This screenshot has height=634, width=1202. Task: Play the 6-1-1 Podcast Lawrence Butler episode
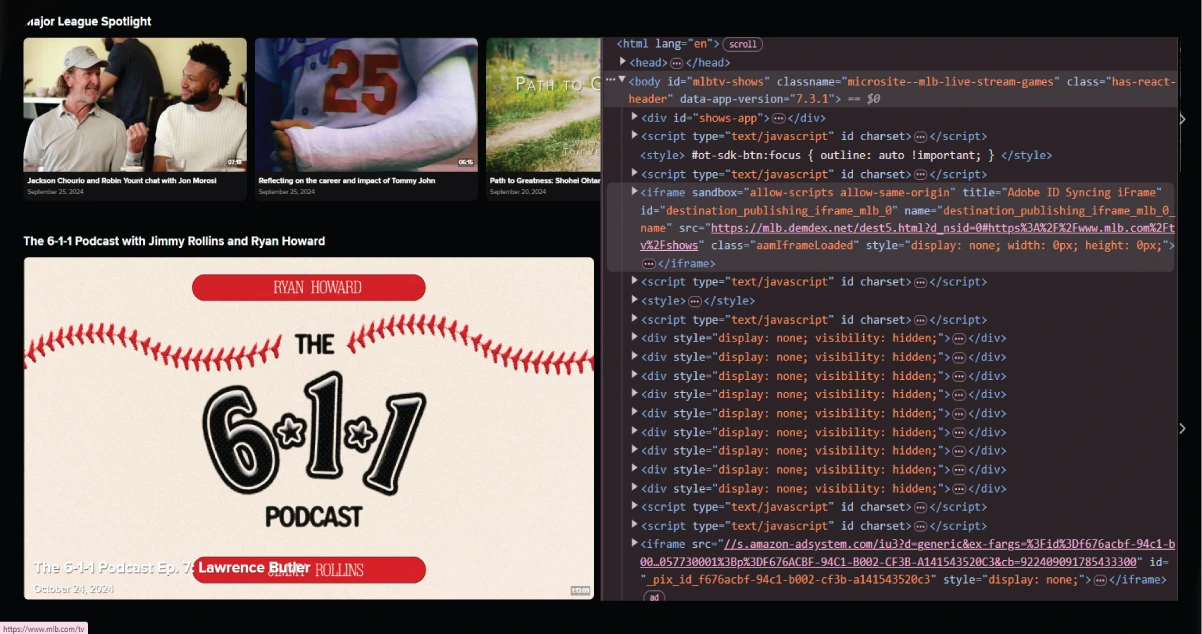(309, 428)
